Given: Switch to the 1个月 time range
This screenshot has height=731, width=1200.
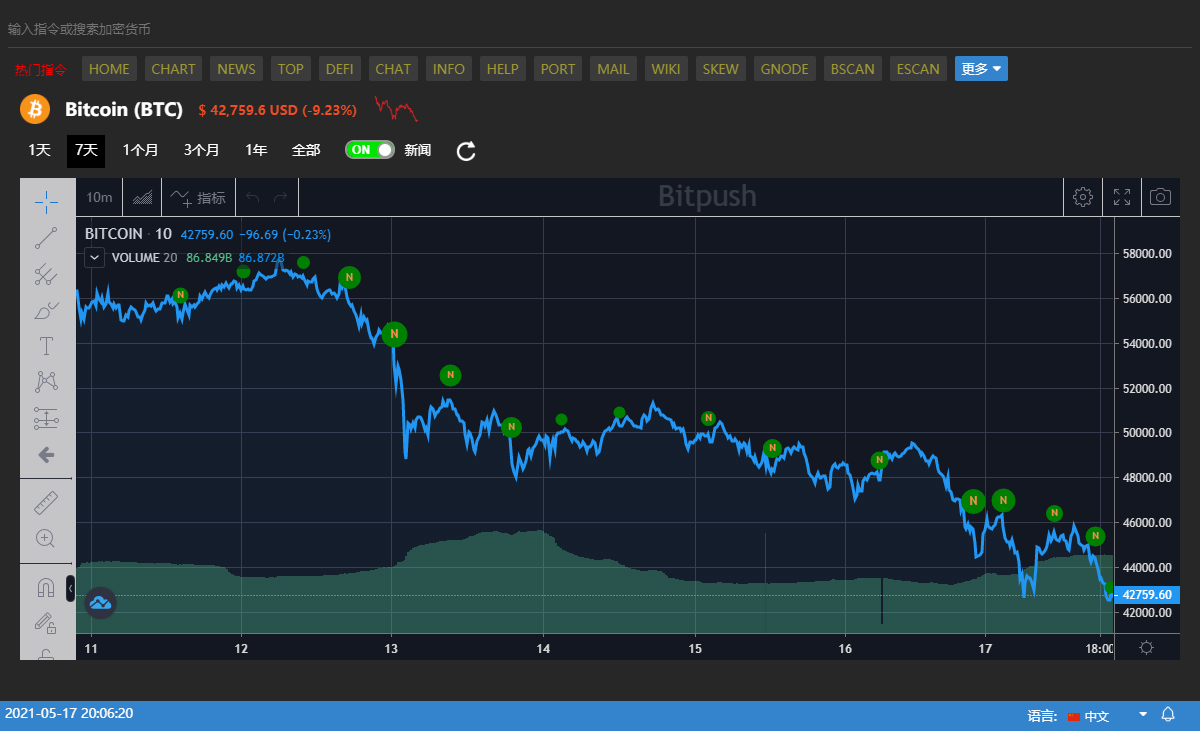Looking at the screenshot, I should 140,150.
